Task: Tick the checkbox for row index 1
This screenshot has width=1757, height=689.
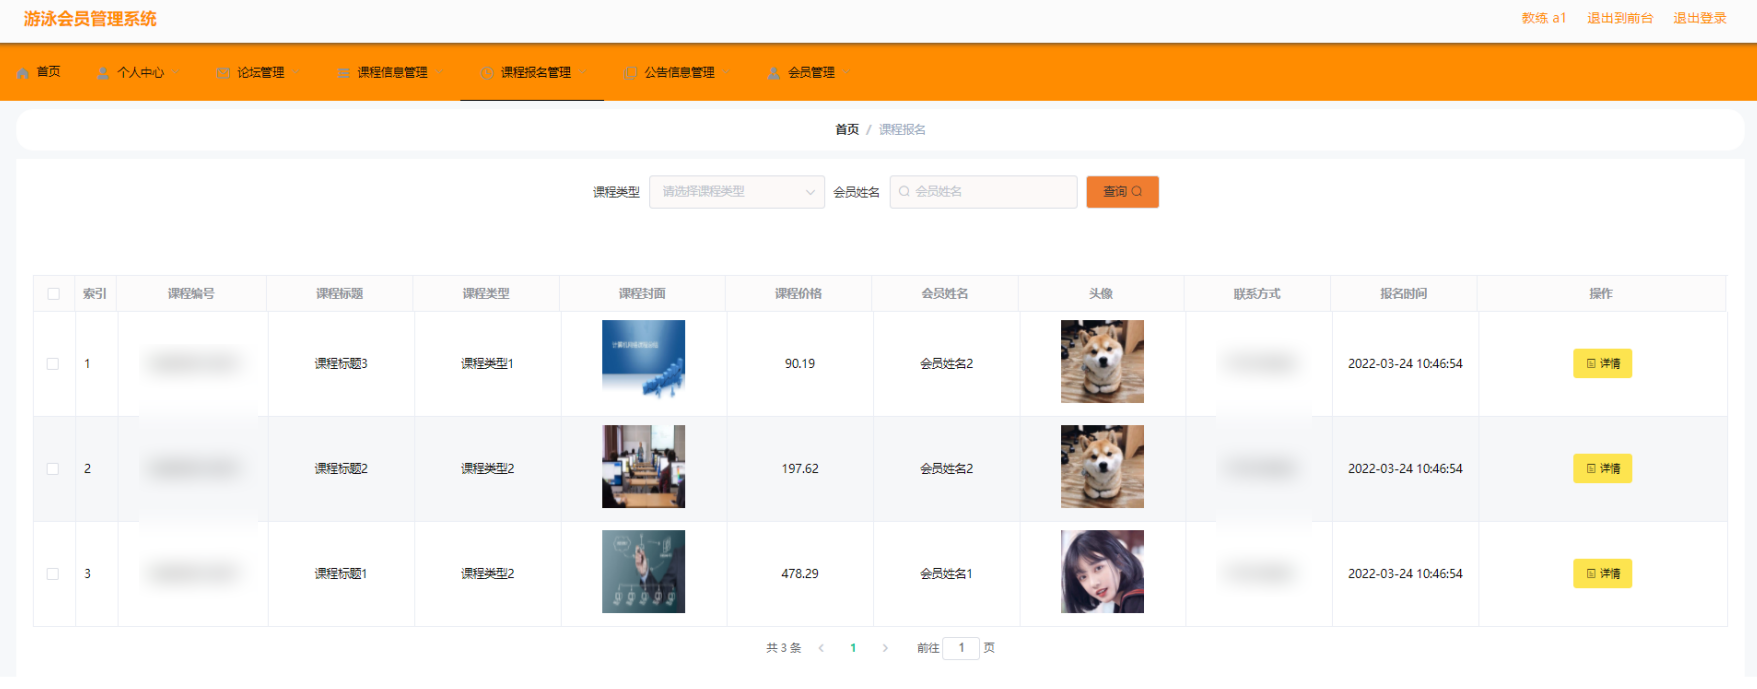Action: [x=53, y=364]
